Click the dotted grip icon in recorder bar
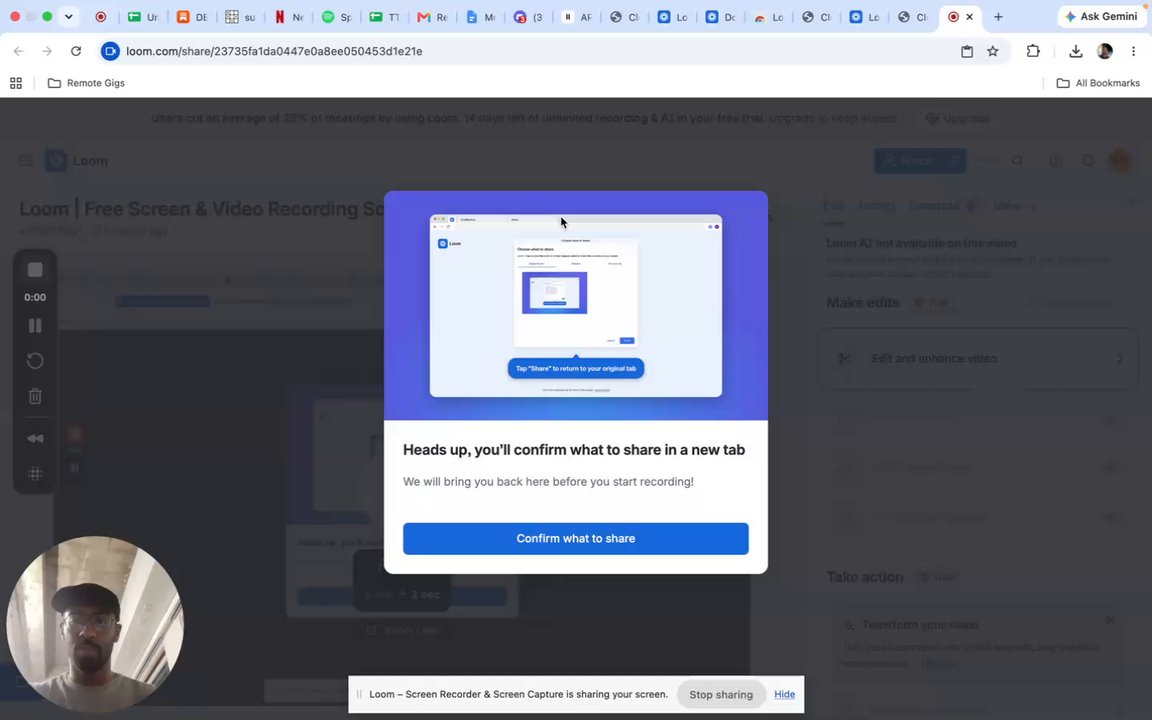Screen dimensions: 1152x720 (35, 474)
